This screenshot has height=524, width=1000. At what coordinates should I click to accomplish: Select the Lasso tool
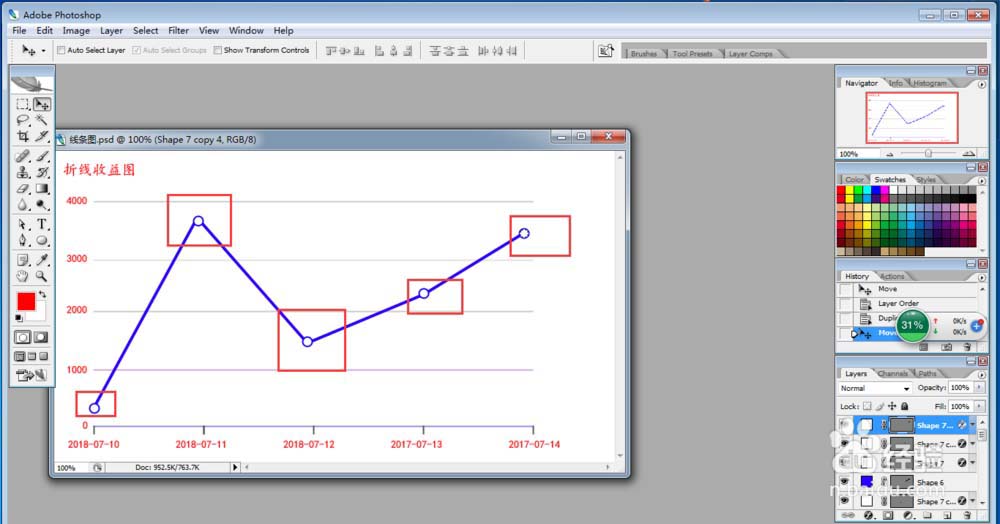tap(22, 120)
